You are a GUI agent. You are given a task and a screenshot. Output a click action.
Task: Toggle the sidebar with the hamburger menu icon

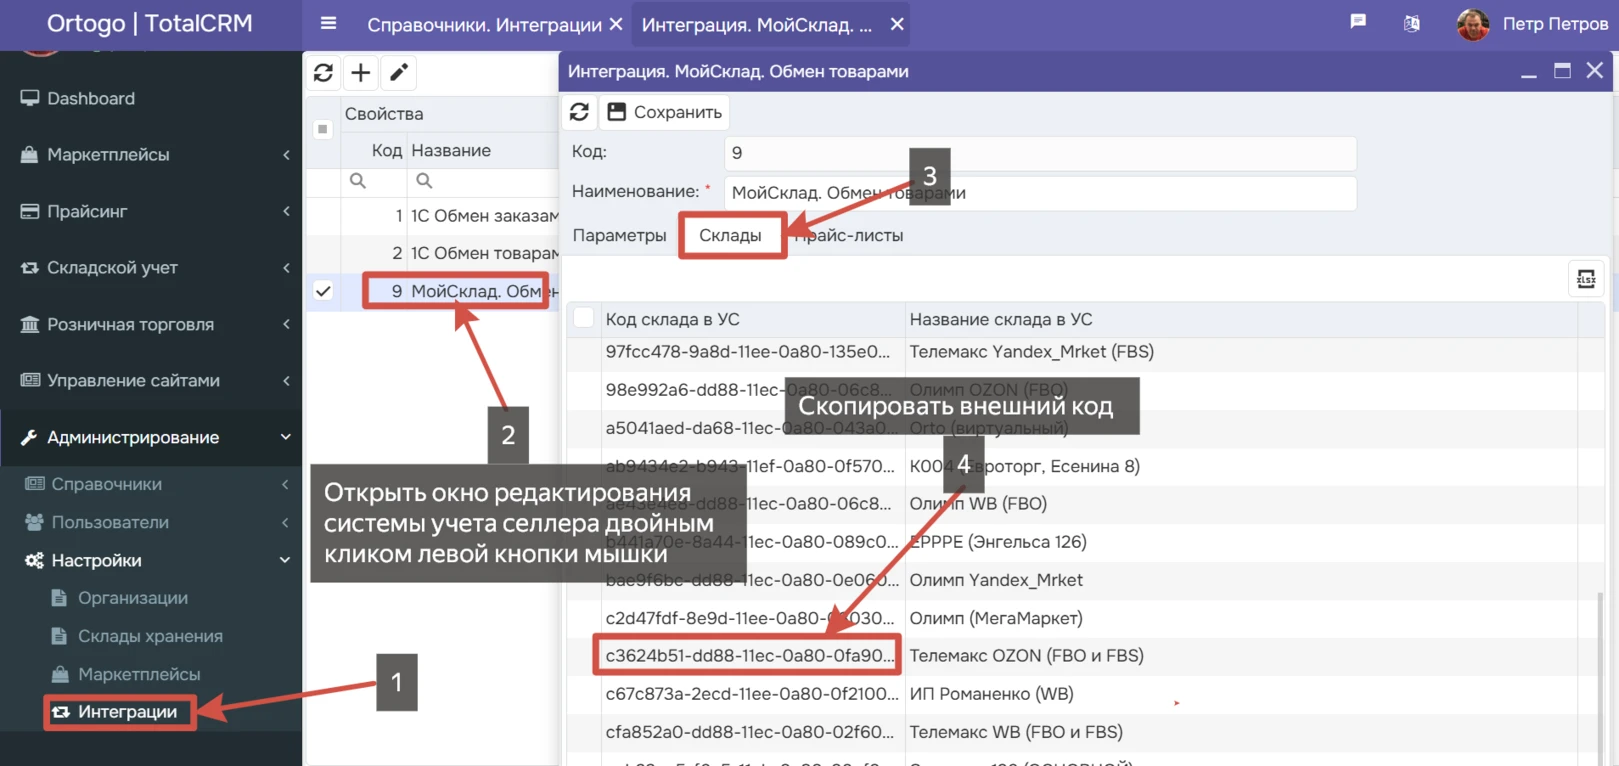(328, 23)
